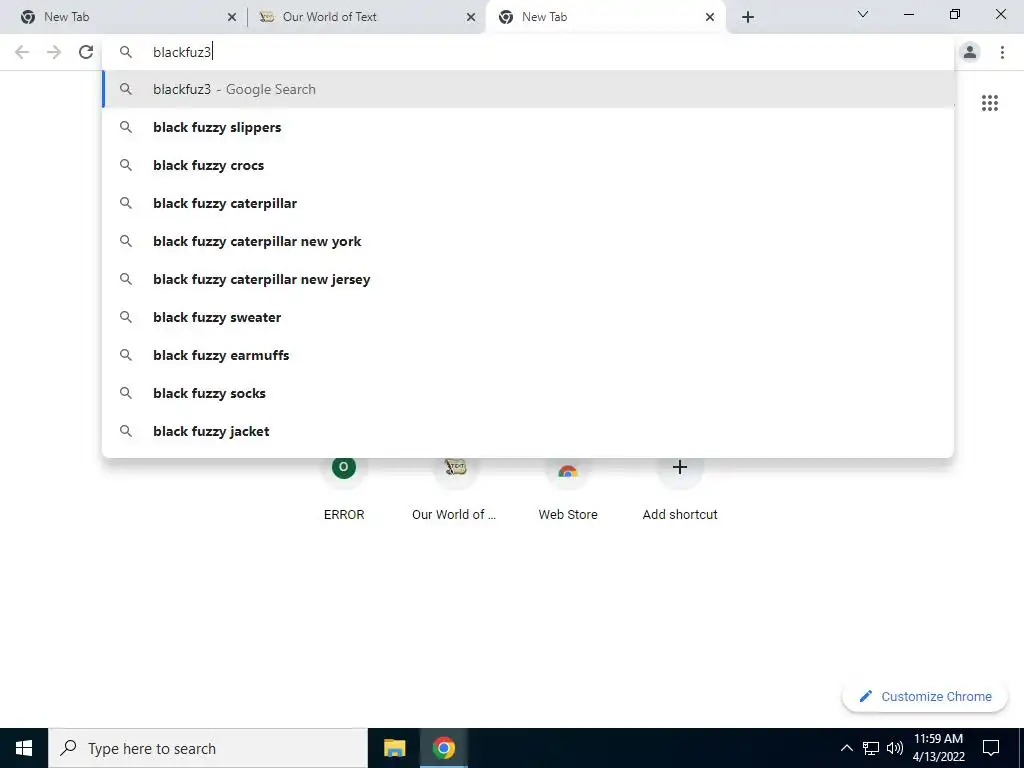
Task: Click search icon beside black fuzzy jacket
Action: (126, 431)
